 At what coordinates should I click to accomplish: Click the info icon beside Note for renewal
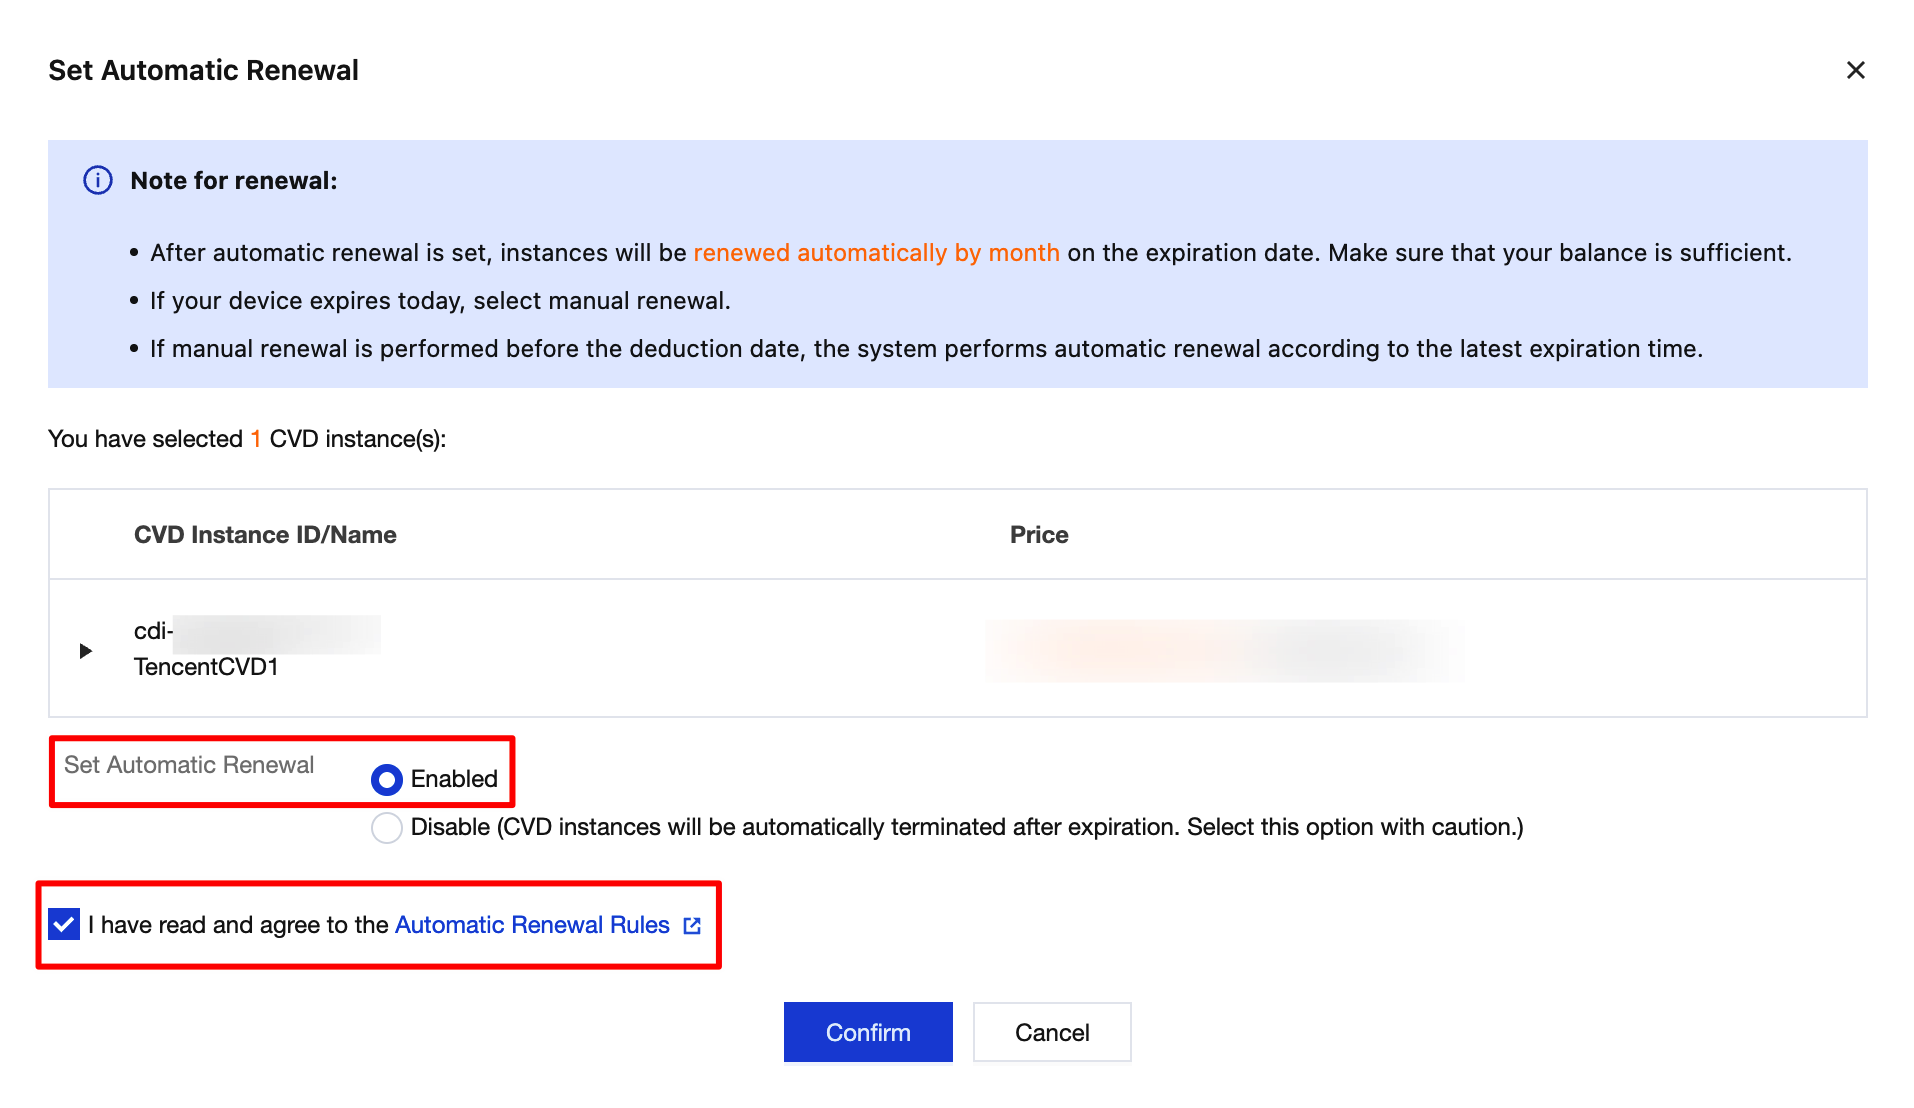98,181
